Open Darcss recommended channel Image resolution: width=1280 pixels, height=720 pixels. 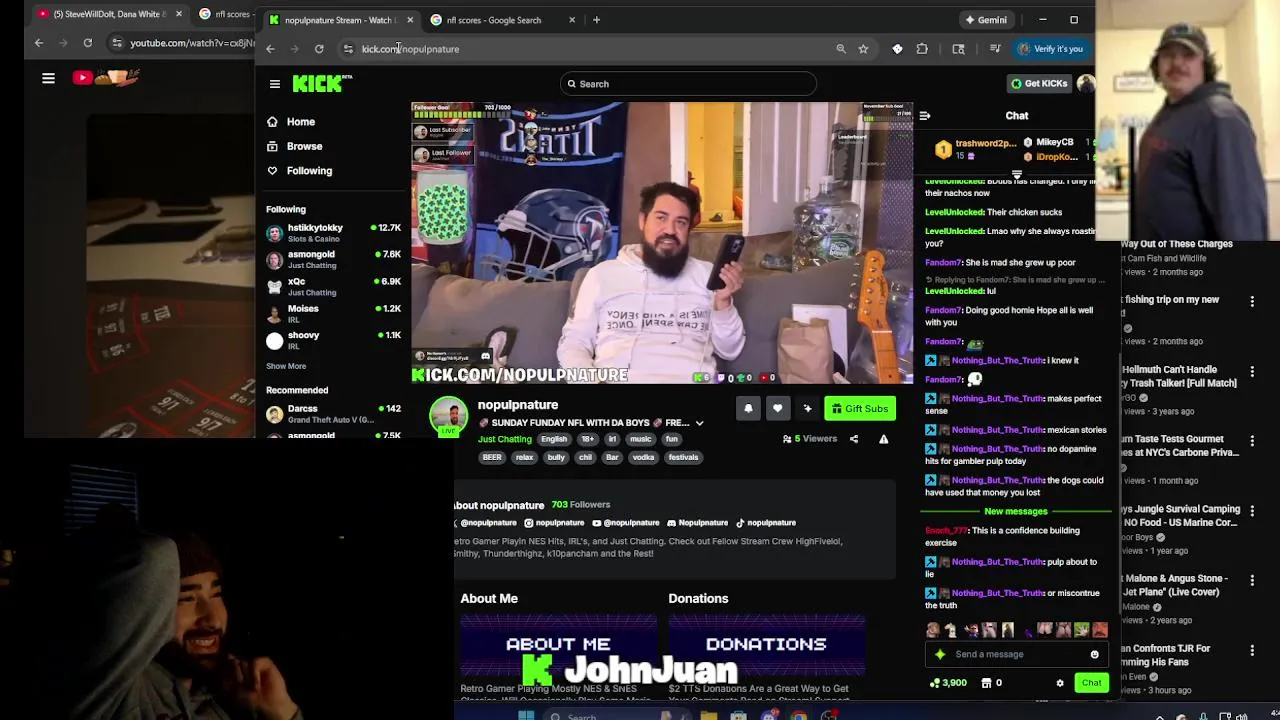(333, 414)
